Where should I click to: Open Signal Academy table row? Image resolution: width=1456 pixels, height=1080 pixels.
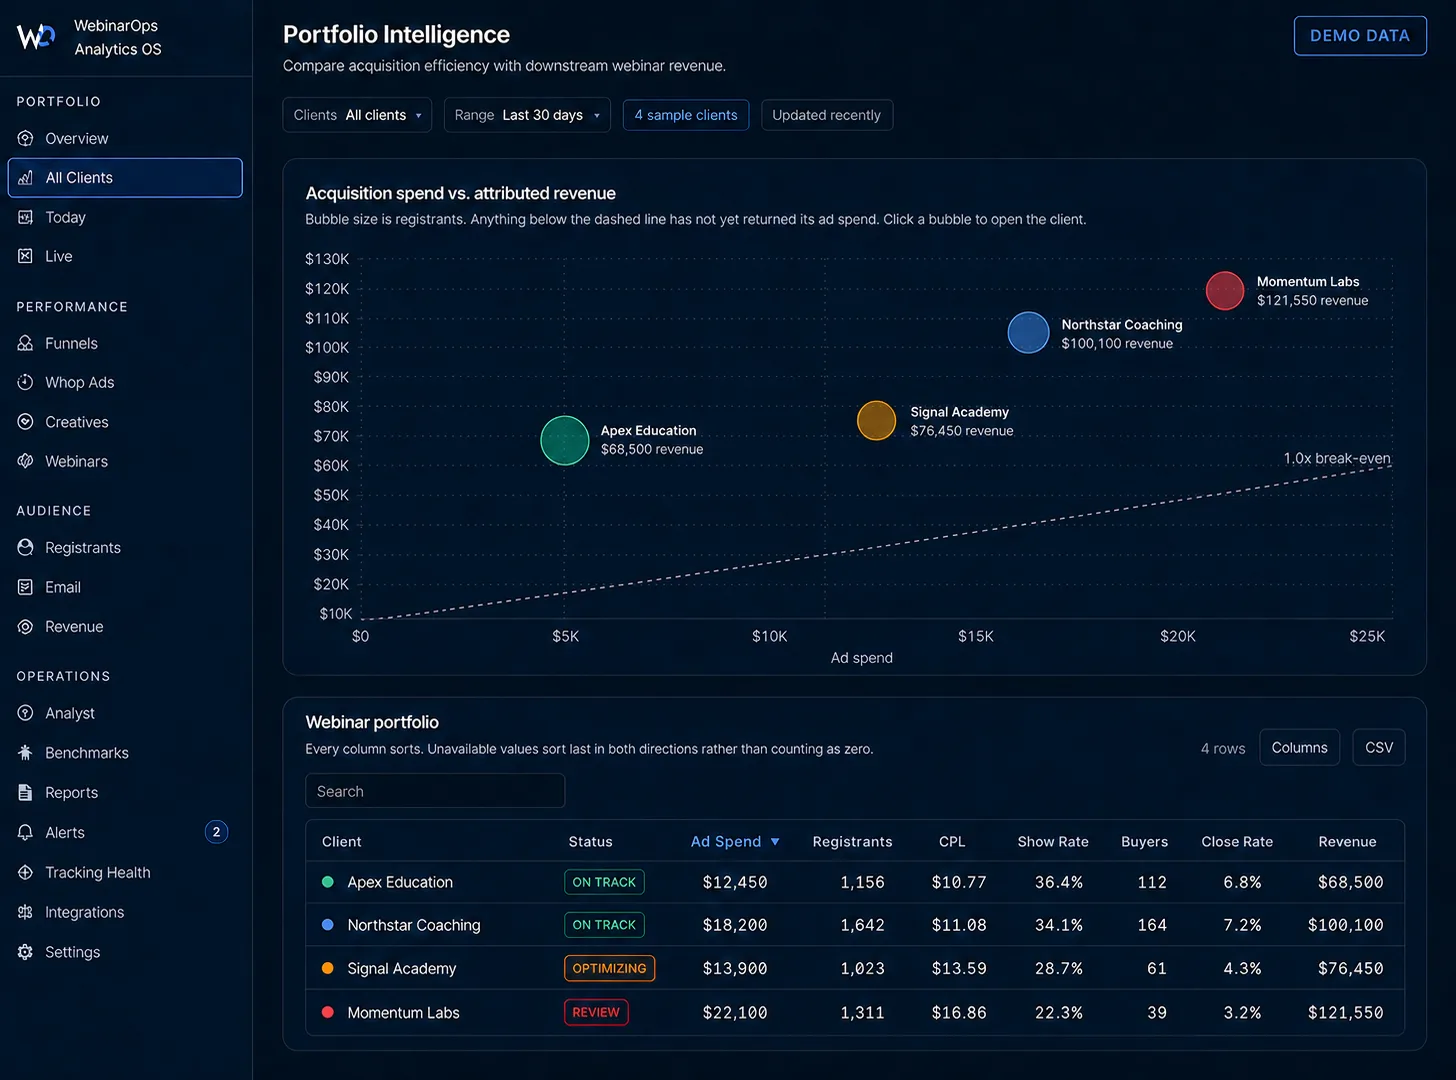click(855, 968)
